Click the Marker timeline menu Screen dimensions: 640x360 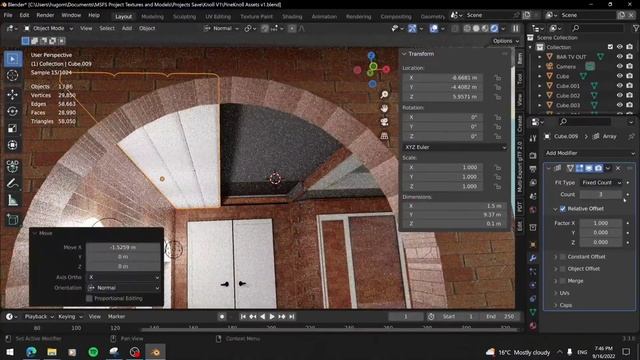click(116, 317)
